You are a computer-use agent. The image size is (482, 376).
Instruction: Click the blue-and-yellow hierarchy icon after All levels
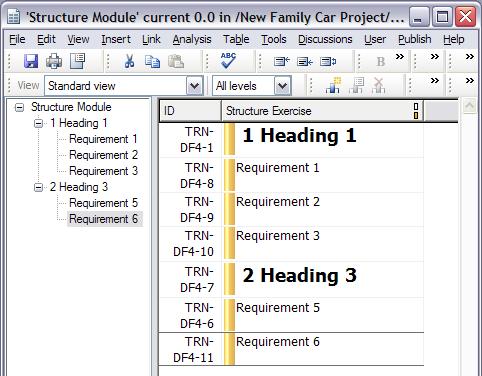tap(333, 86)
